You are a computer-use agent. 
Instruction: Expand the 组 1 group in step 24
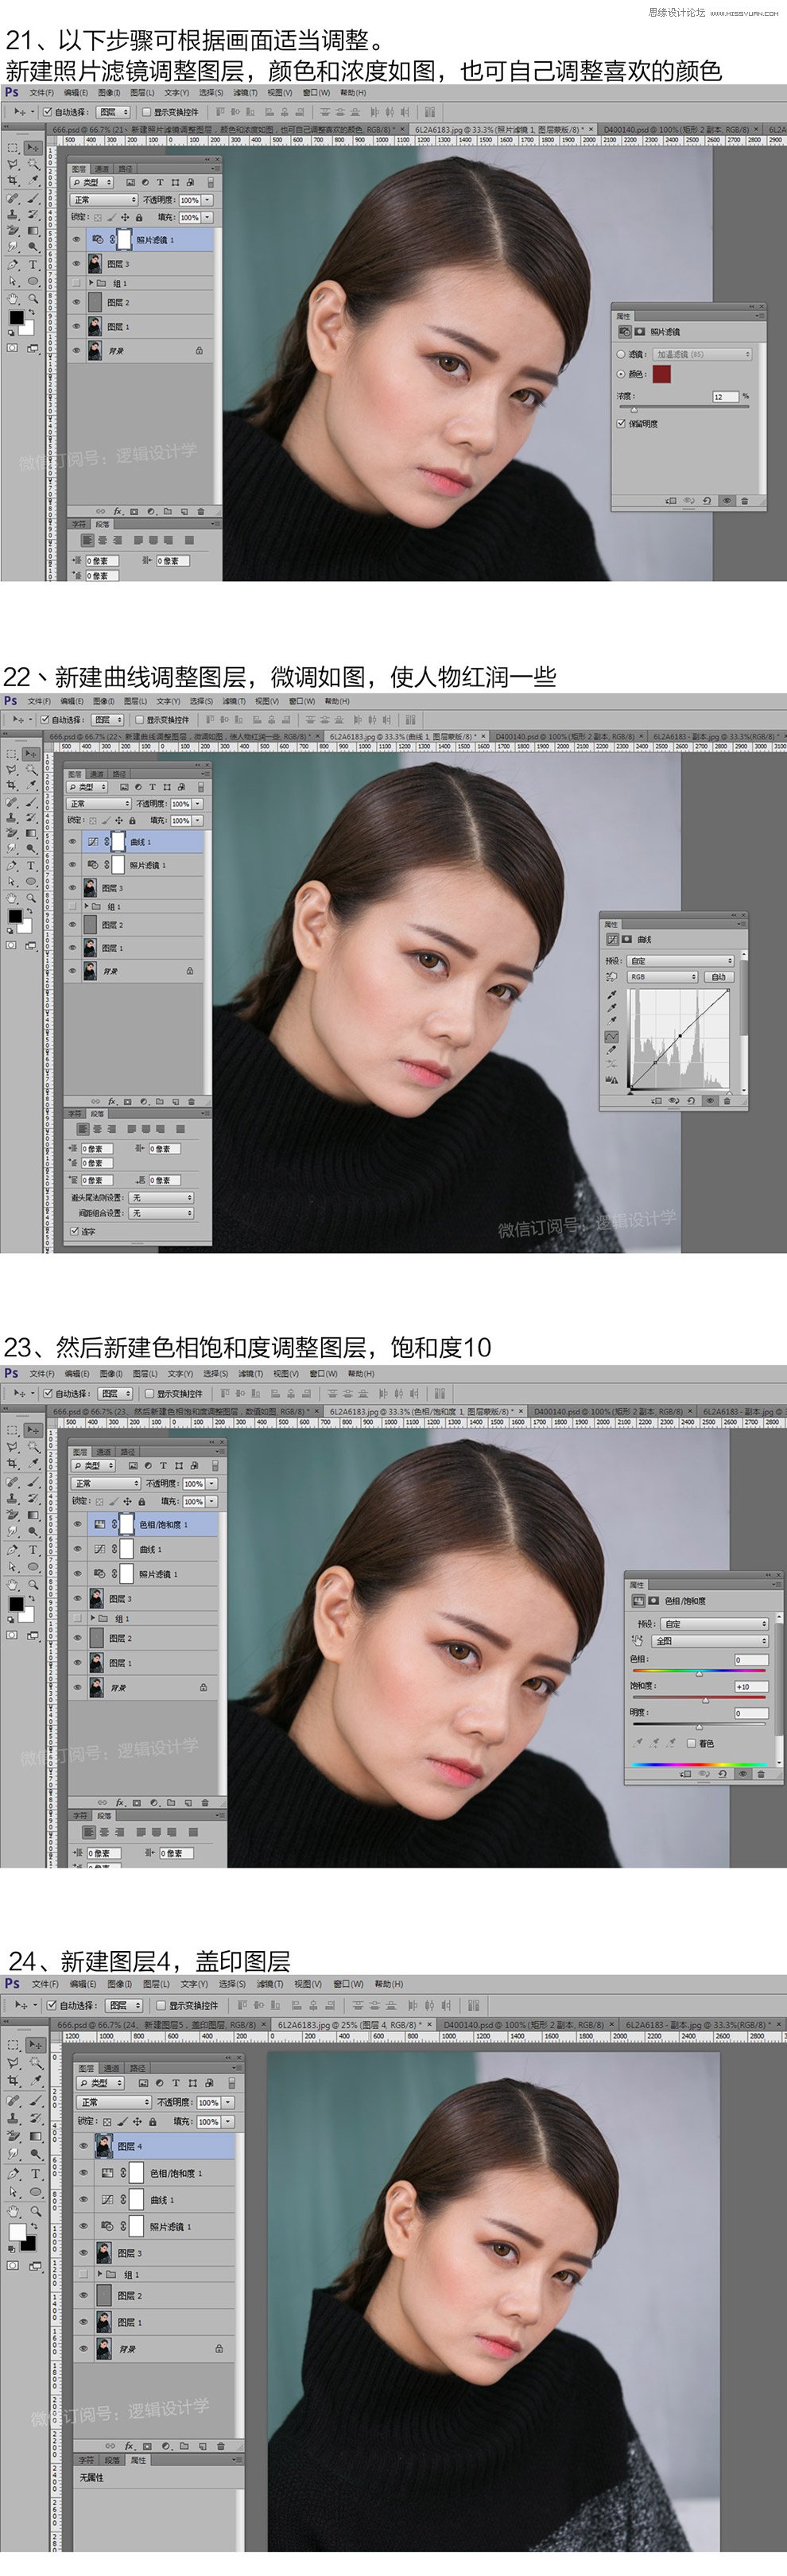[100, 2274]
